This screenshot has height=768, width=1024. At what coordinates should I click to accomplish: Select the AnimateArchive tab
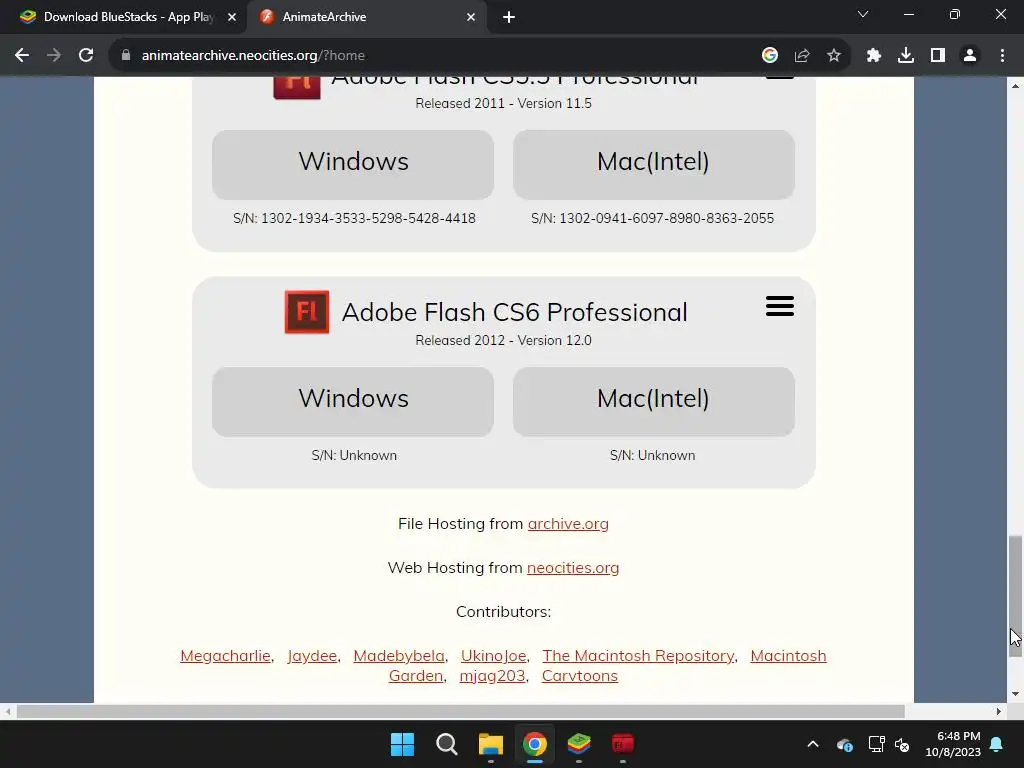click(x=366, y=17)
